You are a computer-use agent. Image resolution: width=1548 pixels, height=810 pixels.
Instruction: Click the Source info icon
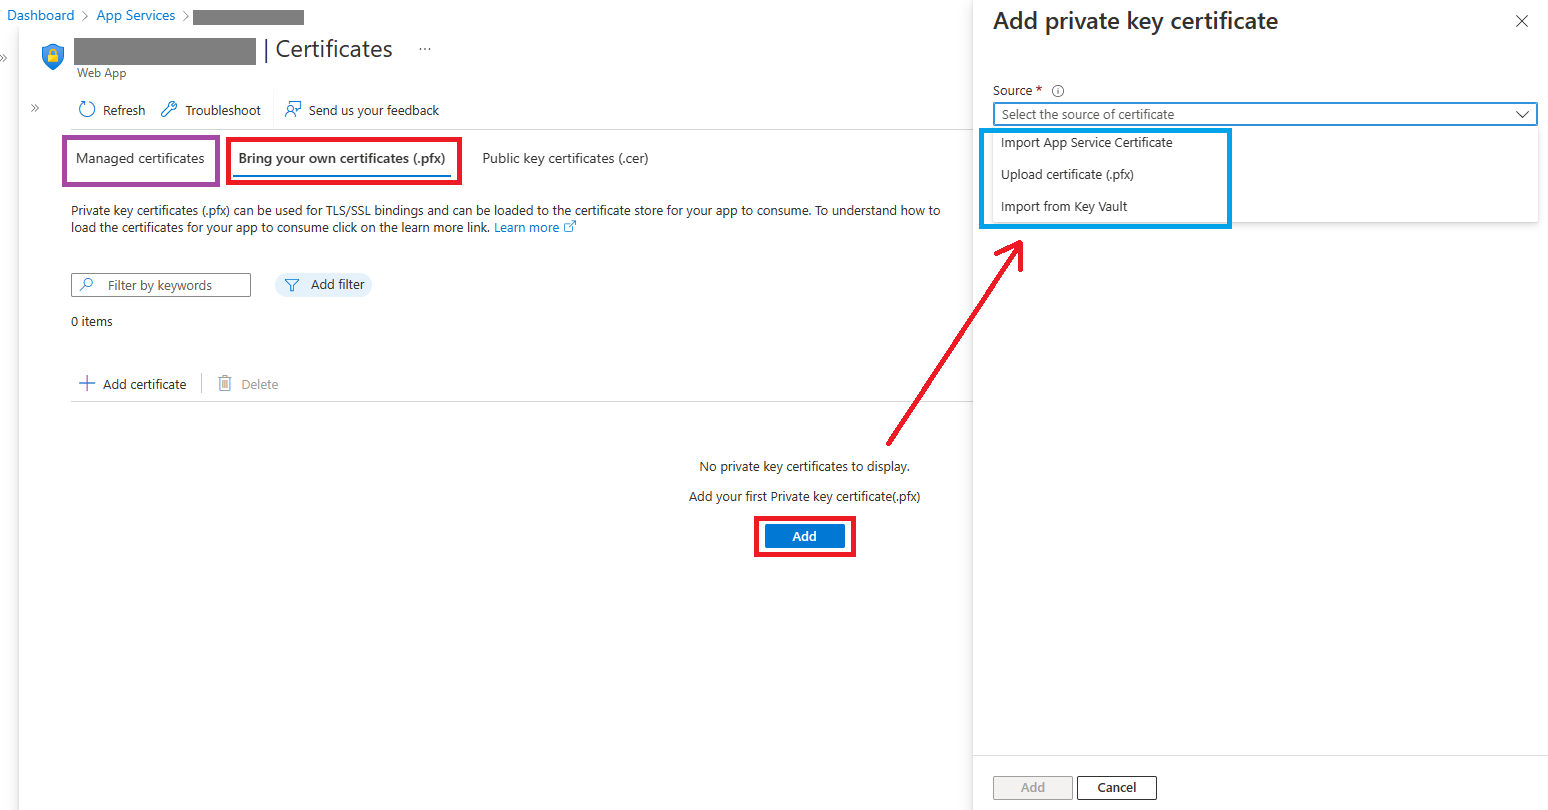point(1058,91)
